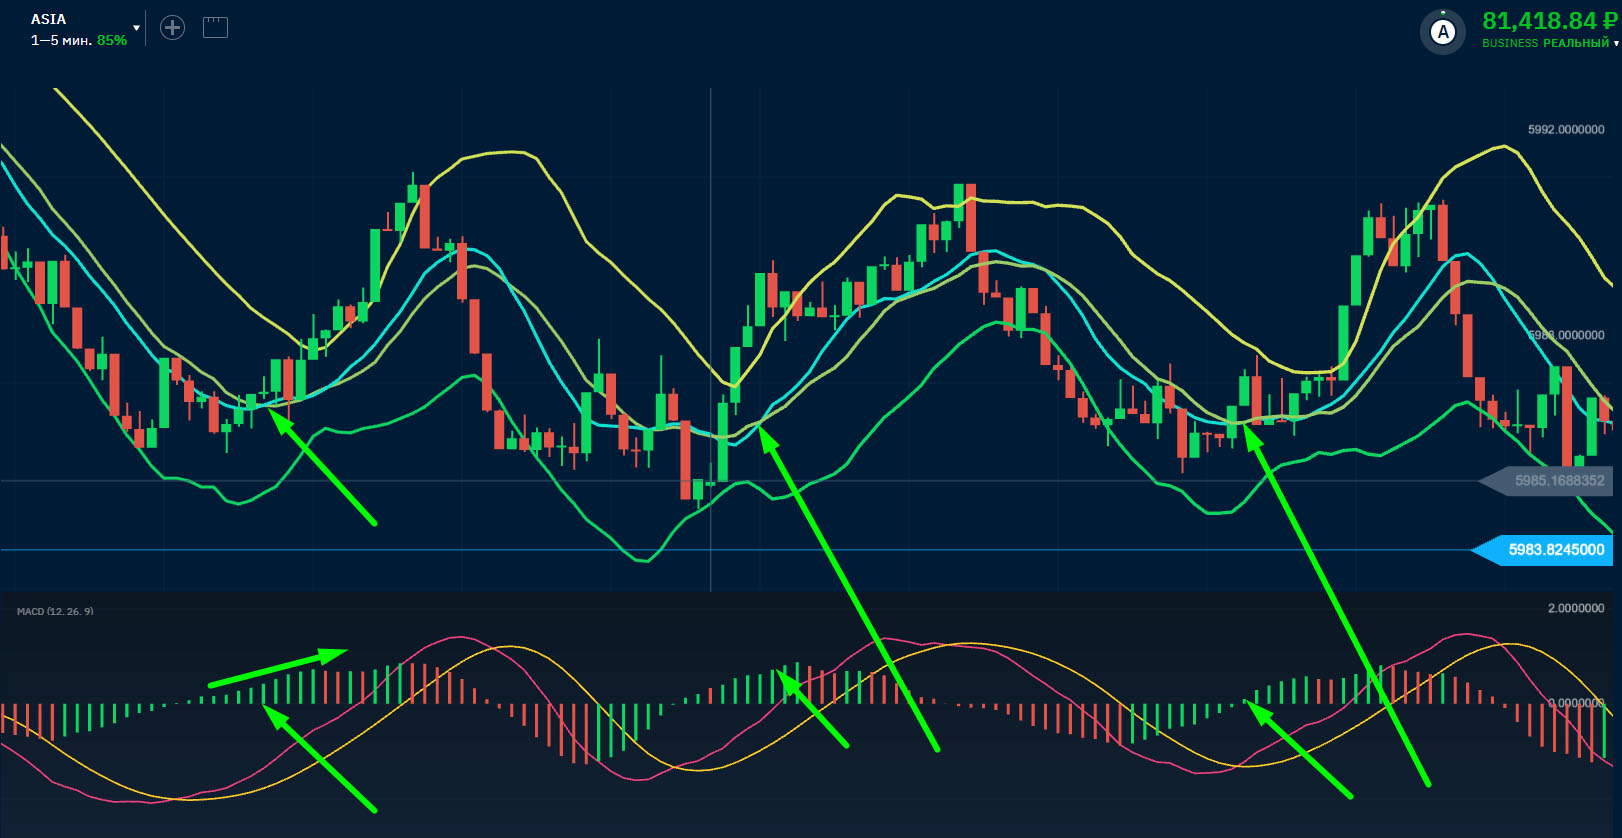Screen dimensions: 1622x838
Task: Open the MACD (12, 26, 9) indicator label
Action: point(55,611)
